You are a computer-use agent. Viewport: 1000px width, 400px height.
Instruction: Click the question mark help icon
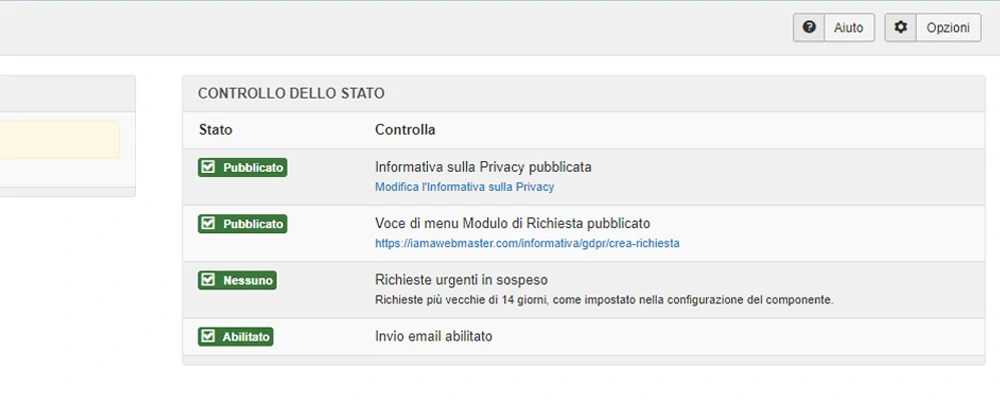[x=809, y=28]
